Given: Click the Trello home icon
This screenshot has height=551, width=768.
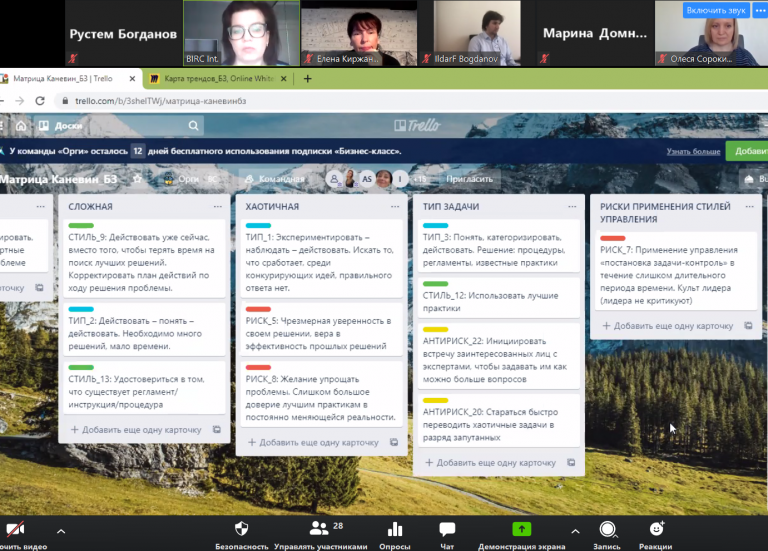Looking at the screenshot, I should click(20, 126).
